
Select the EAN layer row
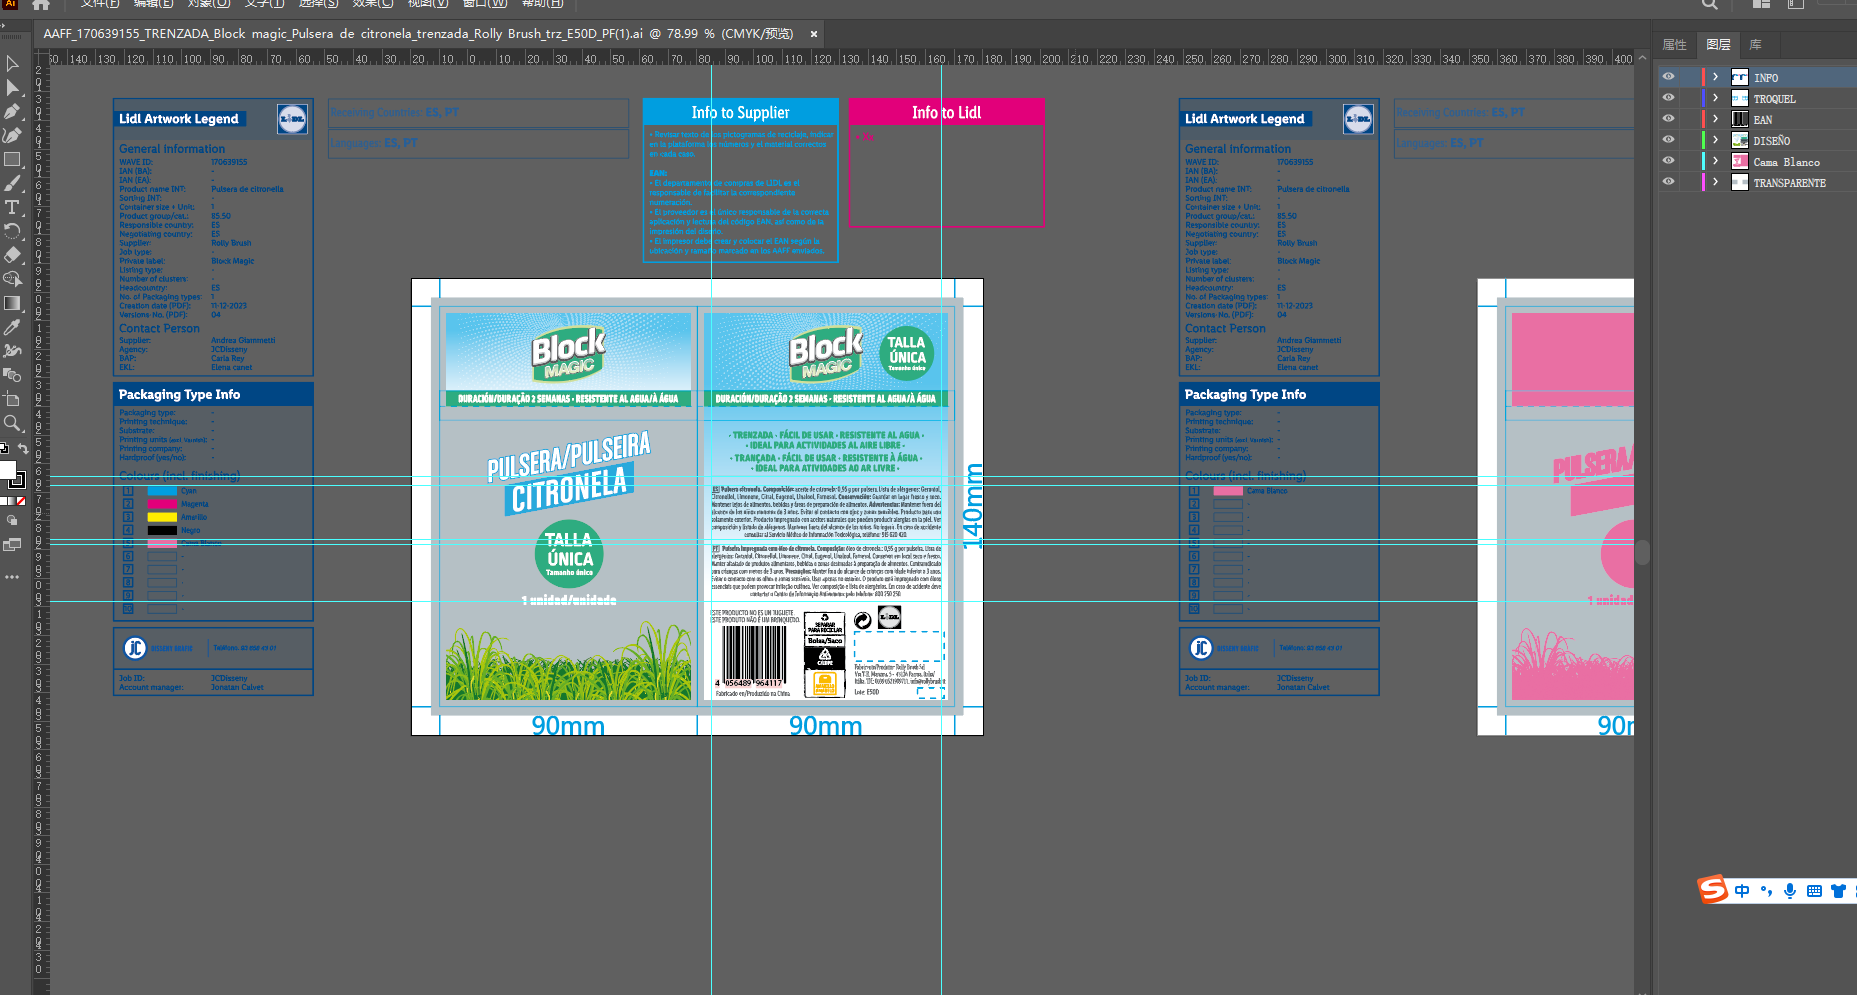click(1756, 119)
